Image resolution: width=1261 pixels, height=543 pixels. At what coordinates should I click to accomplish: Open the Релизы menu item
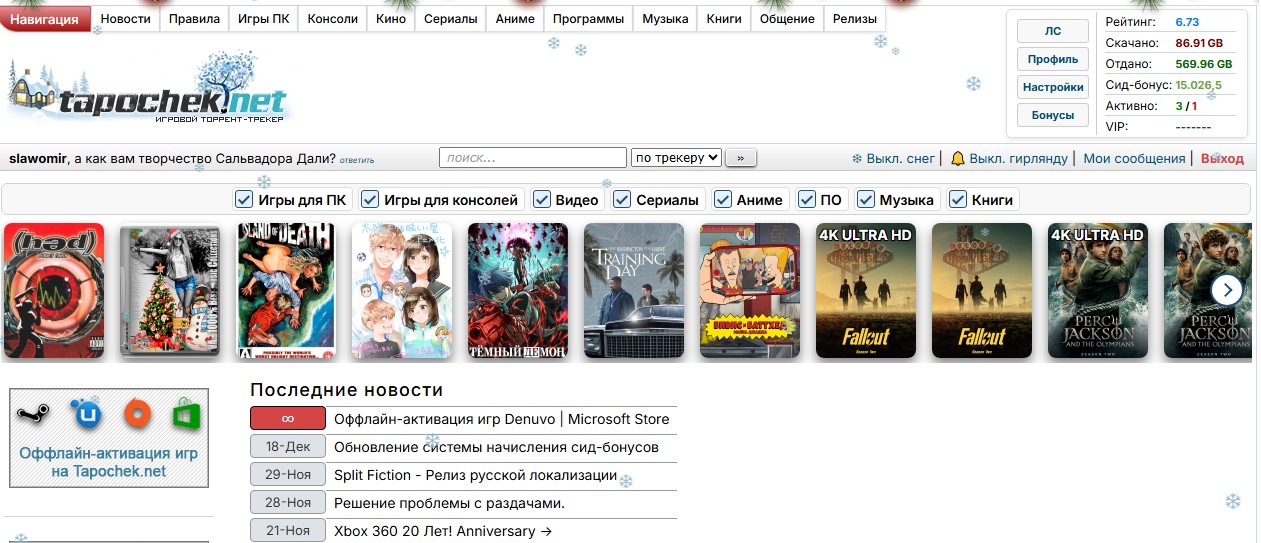tap(855, 19)
